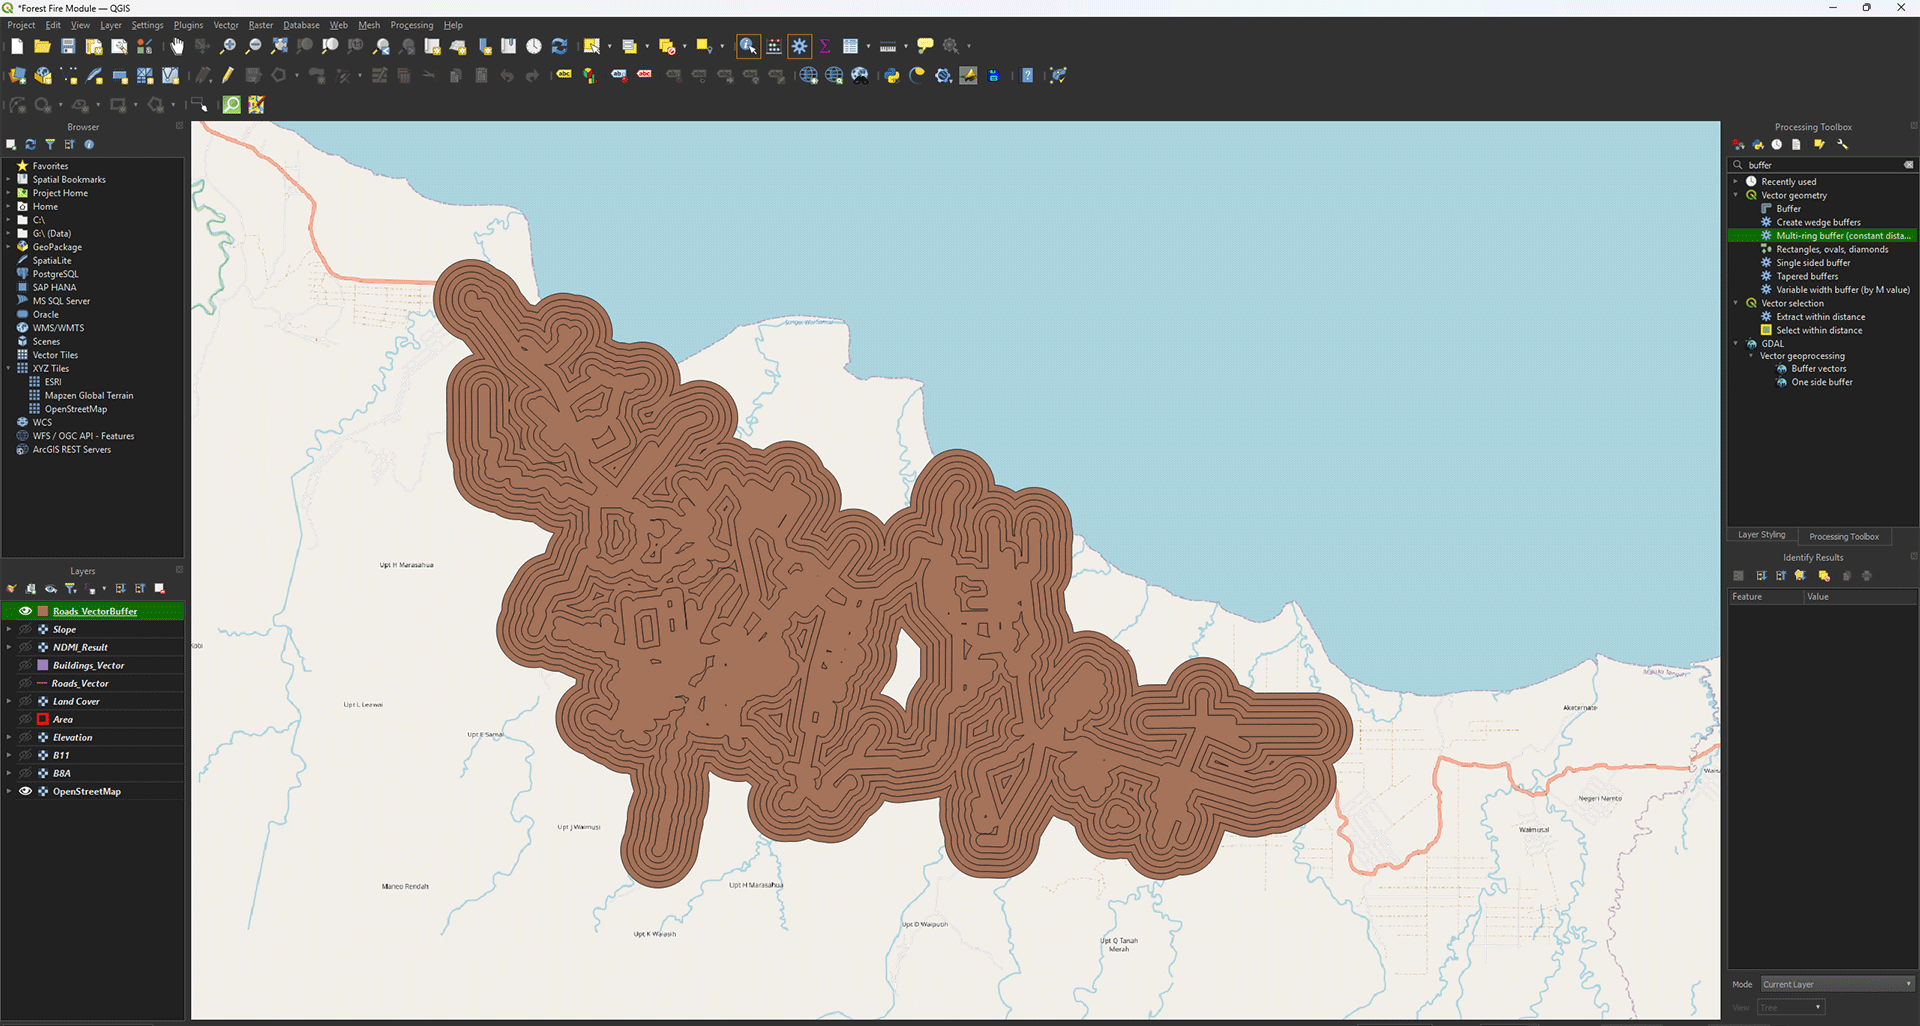This screenshot has width=1920, height=1026.
Task: Click the Zoom In magnifier tool
Action: click(x=228, y=46)
